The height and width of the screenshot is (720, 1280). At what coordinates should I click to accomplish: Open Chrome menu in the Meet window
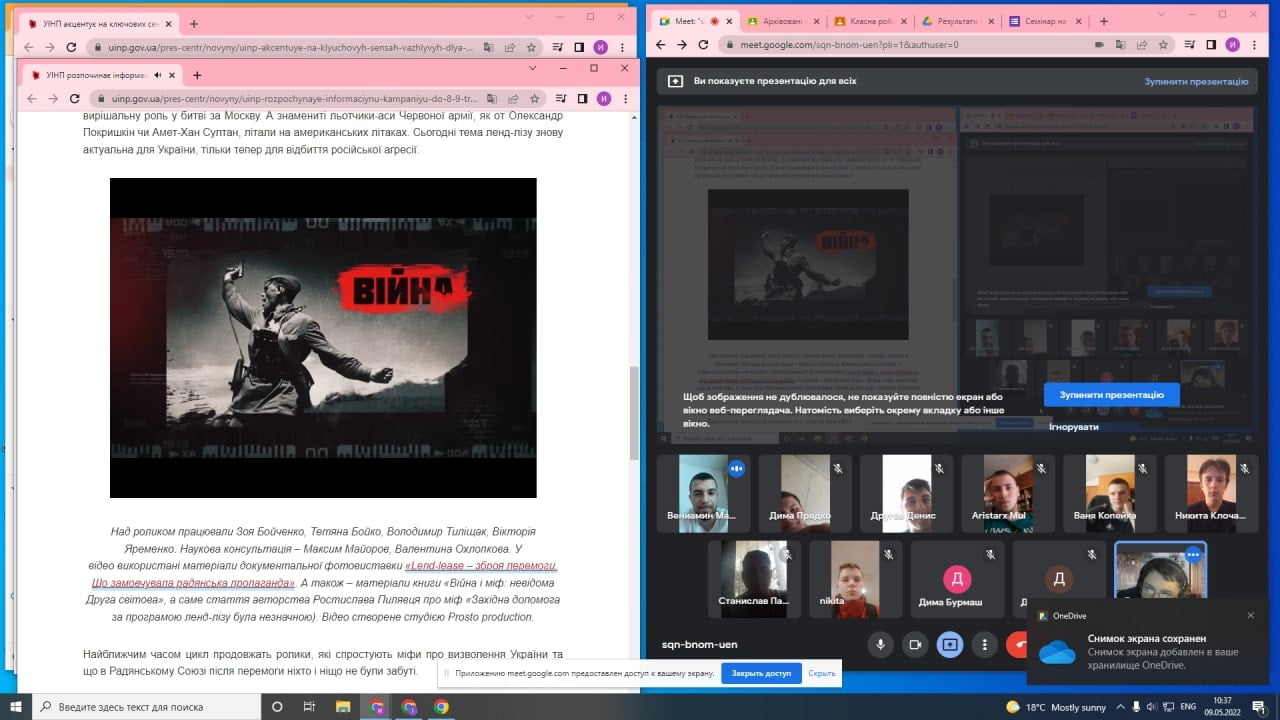pos(1253,45)
